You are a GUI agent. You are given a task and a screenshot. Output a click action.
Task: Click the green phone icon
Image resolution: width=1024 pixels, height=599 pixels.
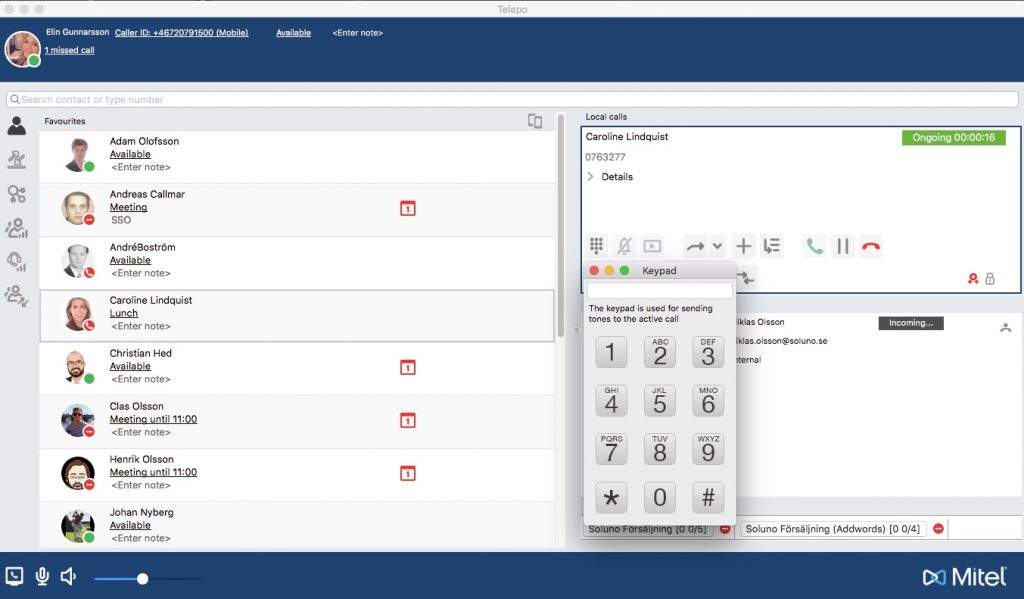(814, 246)
